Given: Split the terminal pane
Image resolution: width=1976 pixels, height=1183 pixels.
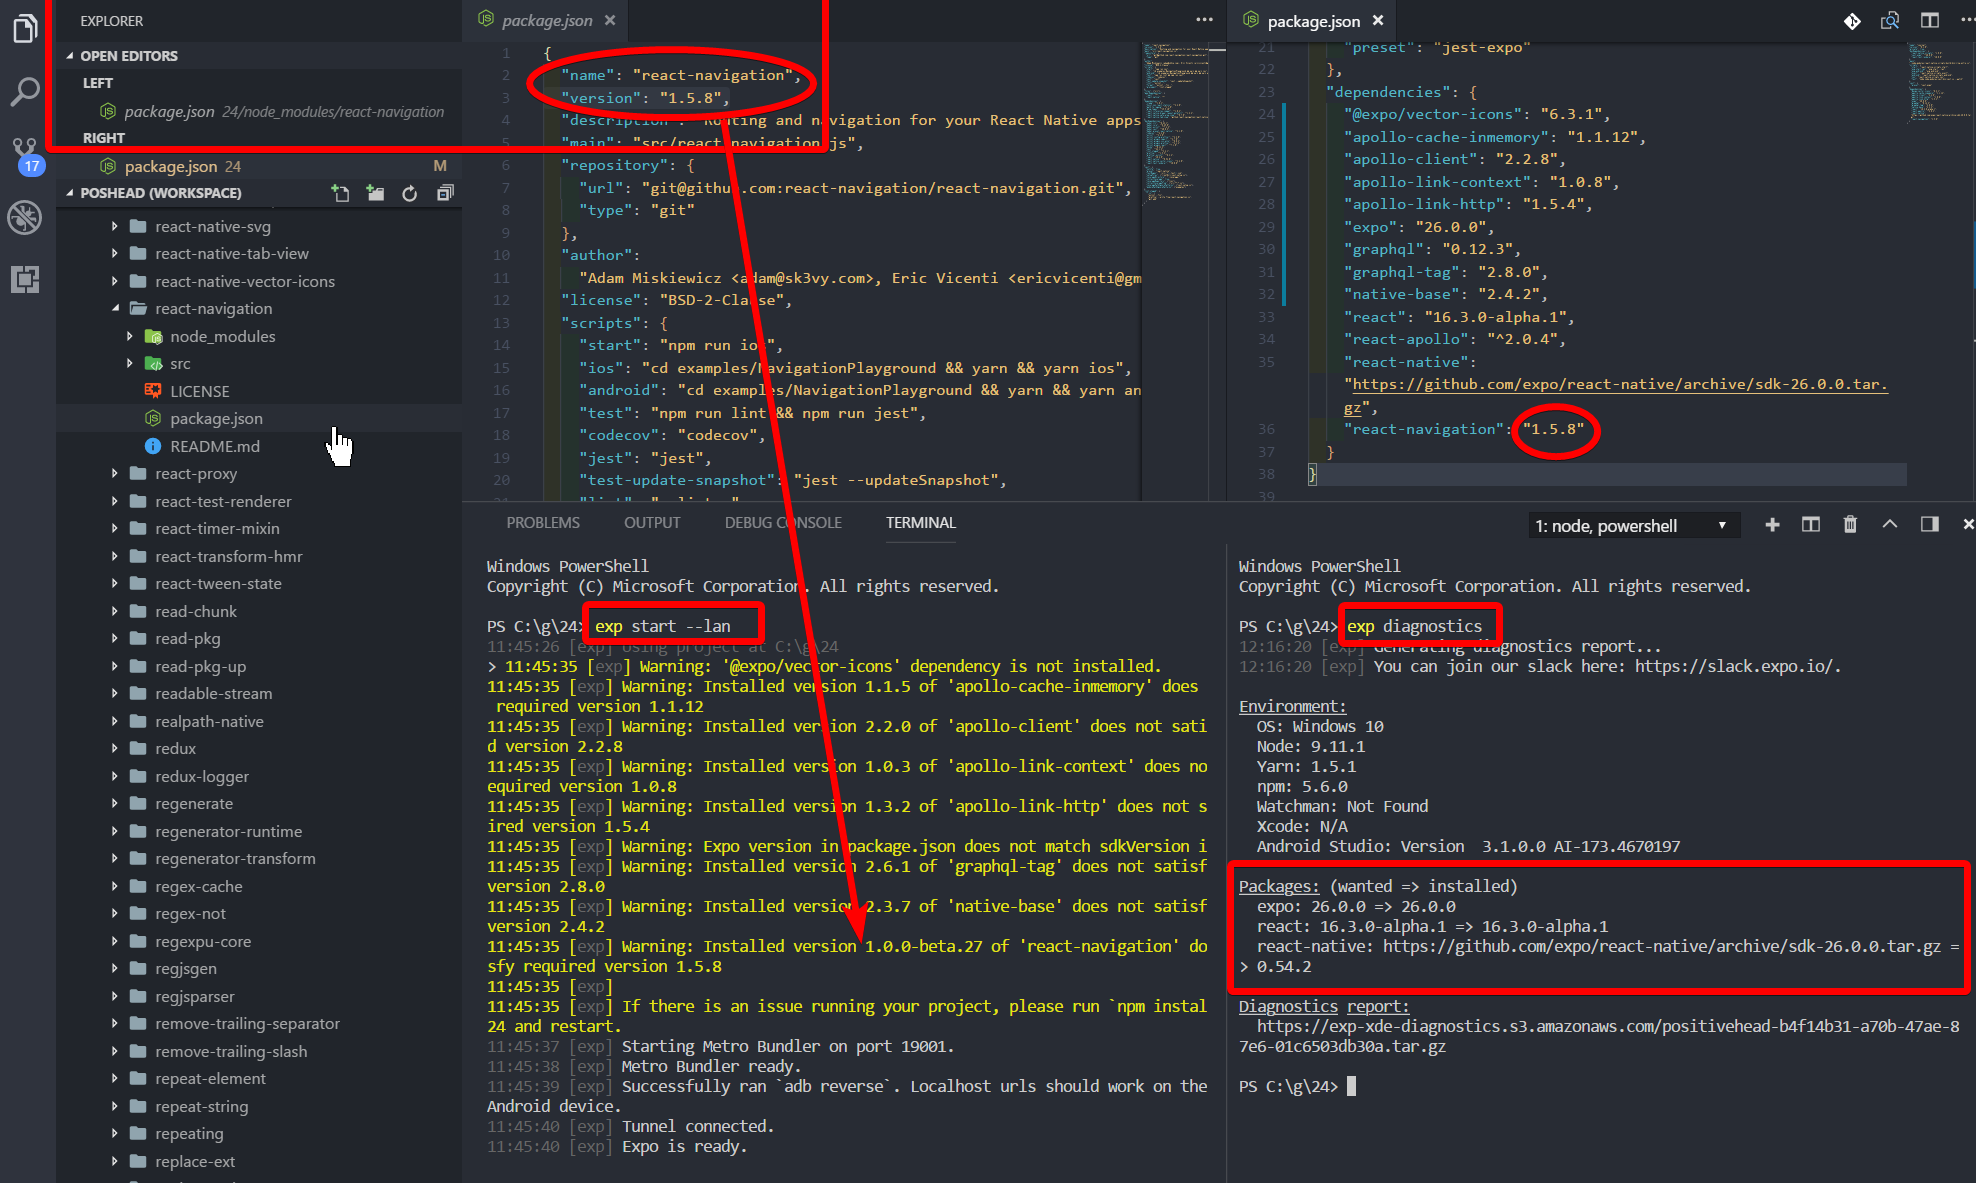Looking at the screenshot, I should (1810, 524).
